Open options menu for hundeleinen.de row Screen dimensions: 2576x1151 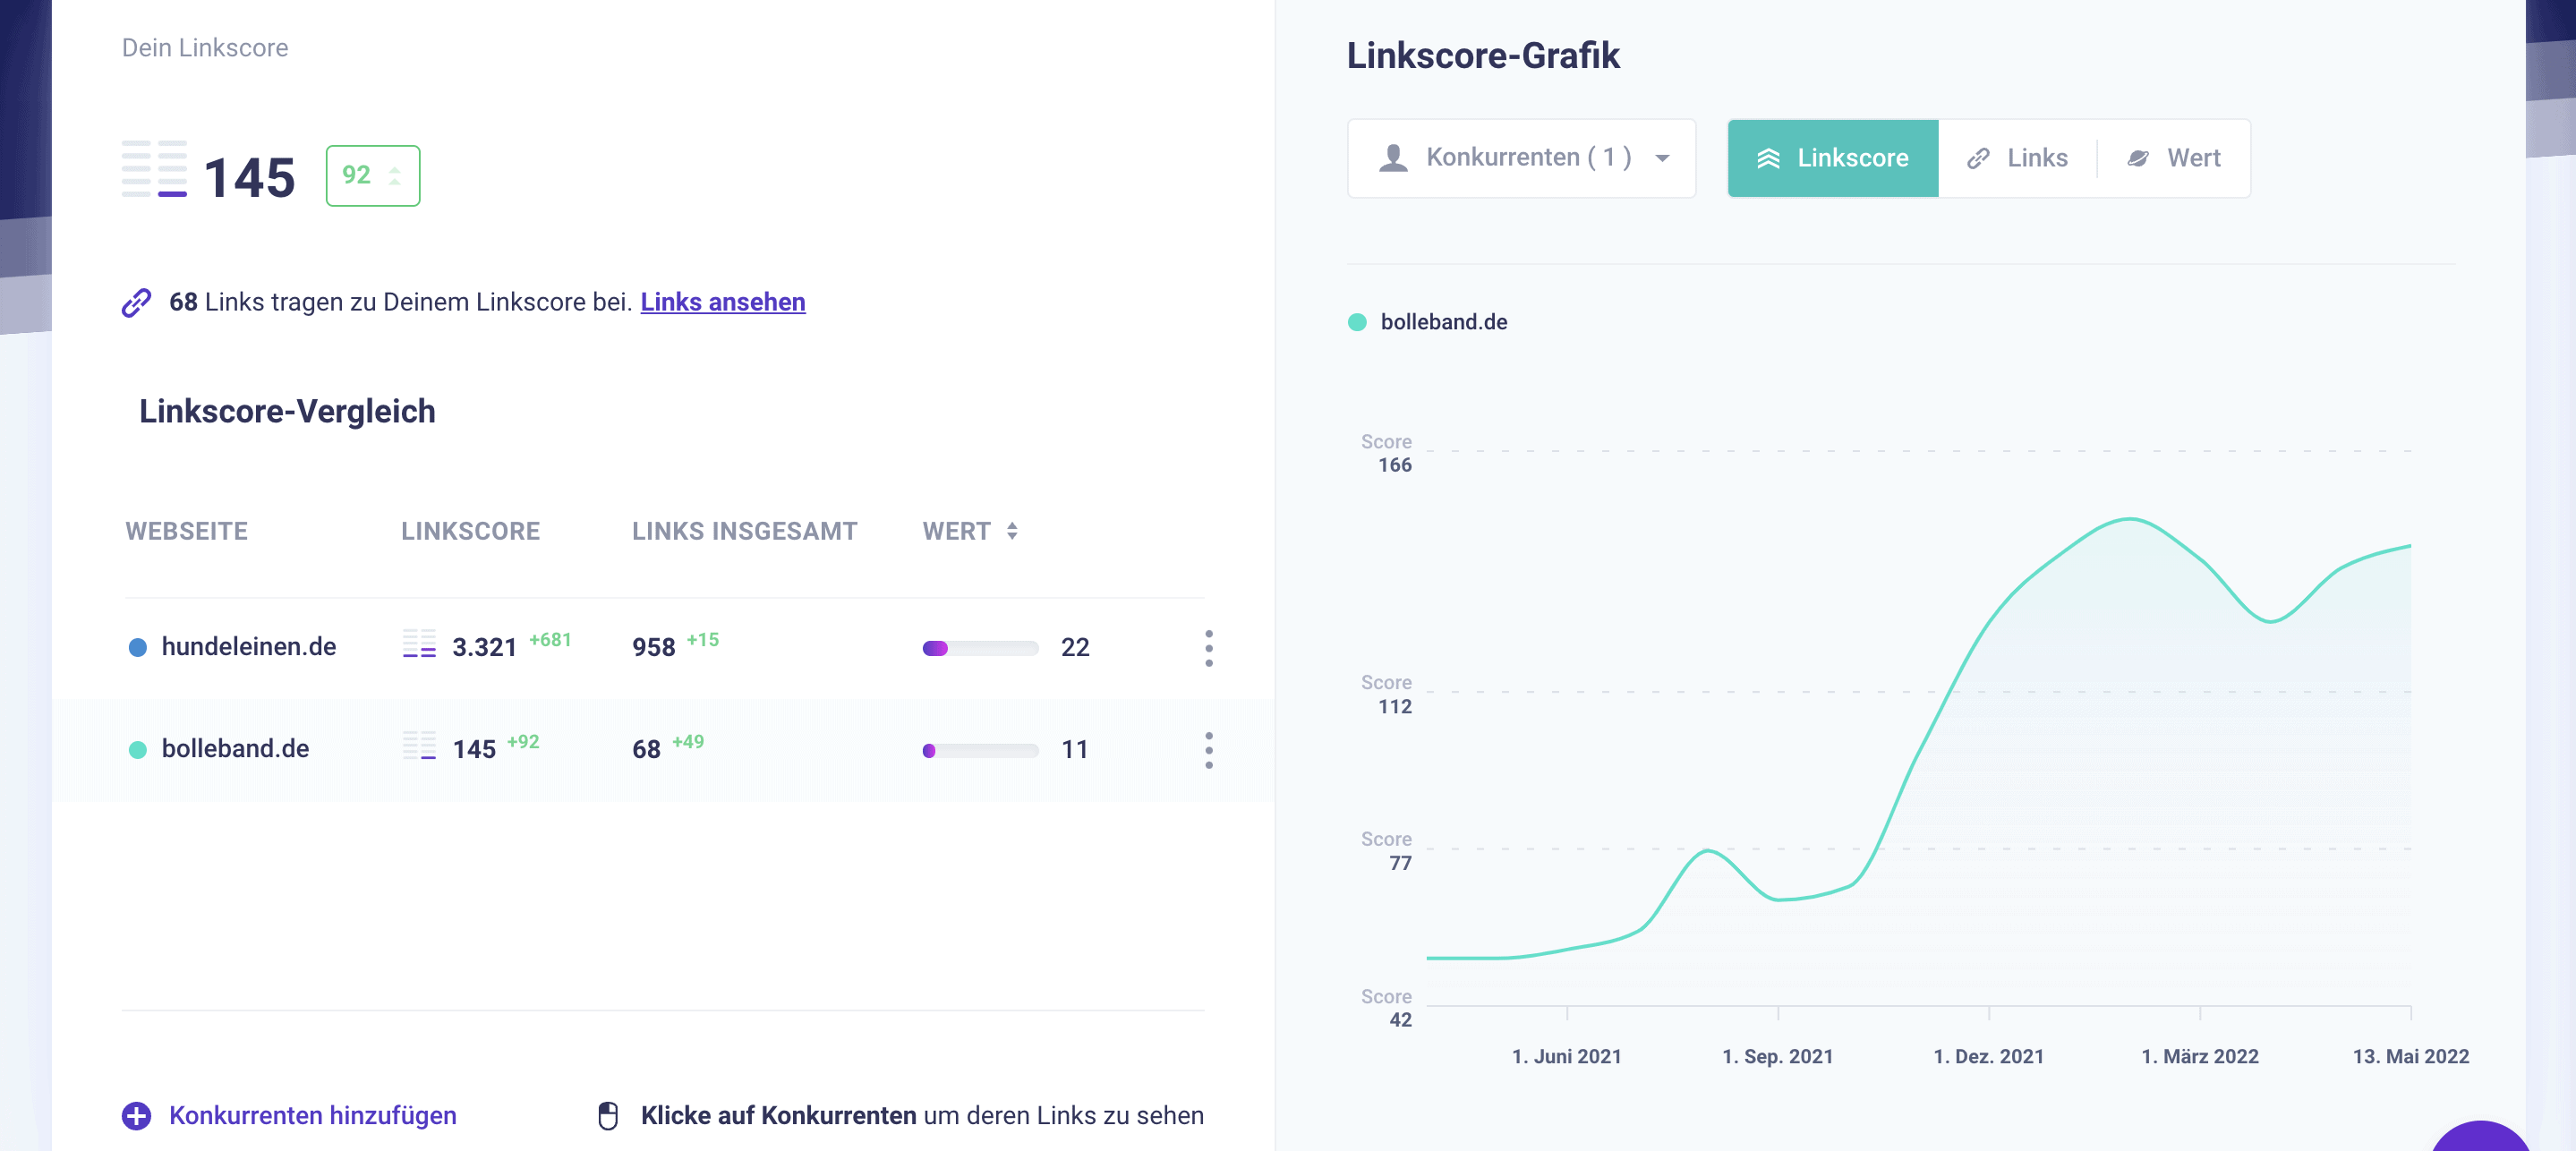pos(1208,648)
